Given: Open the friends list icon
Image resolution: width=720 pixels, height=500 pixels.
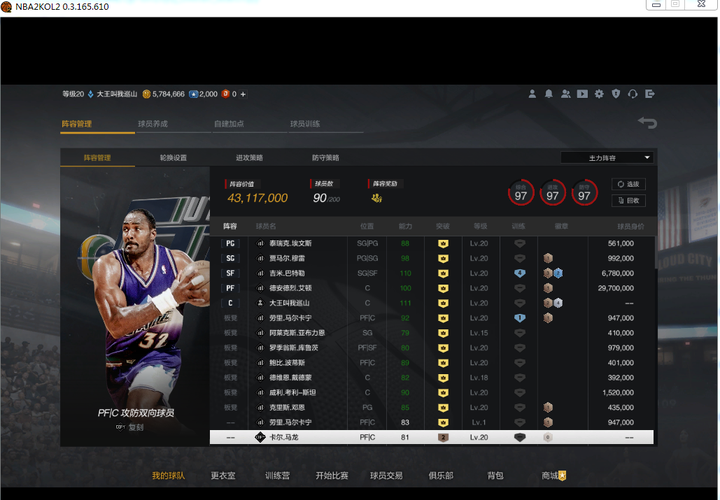Looking at the screenshot, I should pos(566,94).
